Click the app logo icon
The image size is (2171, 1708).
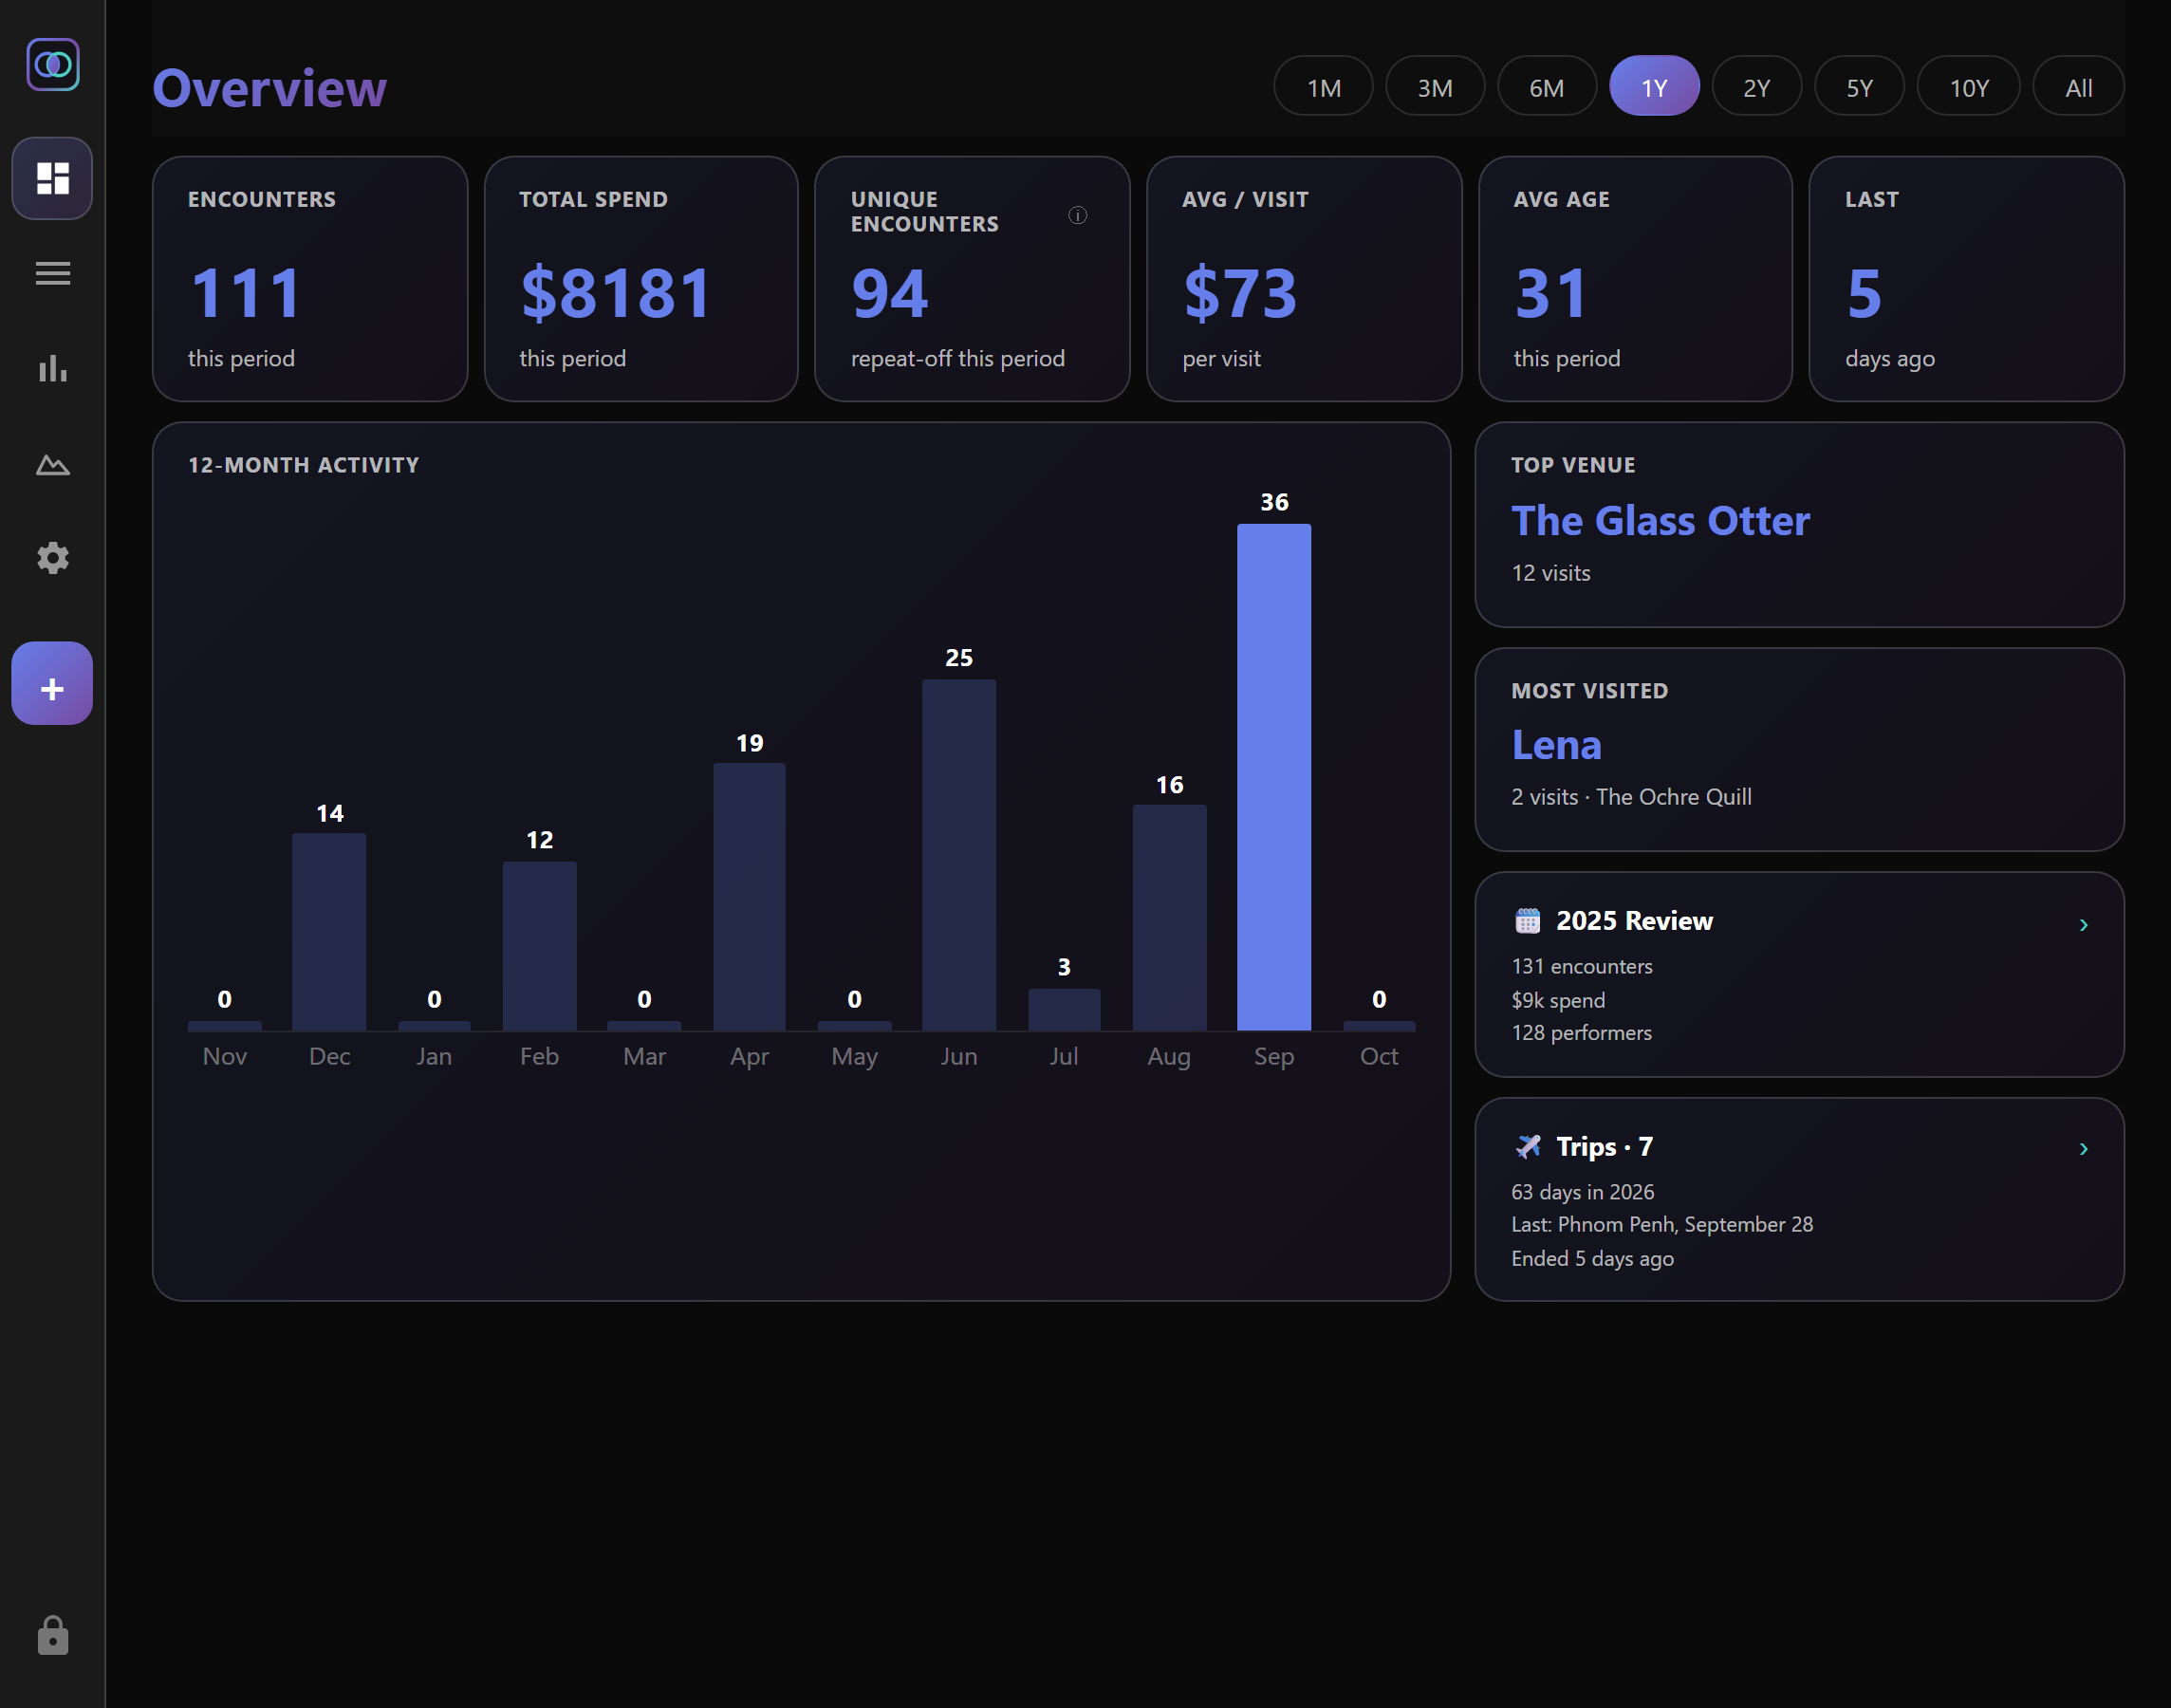(53, 65)
